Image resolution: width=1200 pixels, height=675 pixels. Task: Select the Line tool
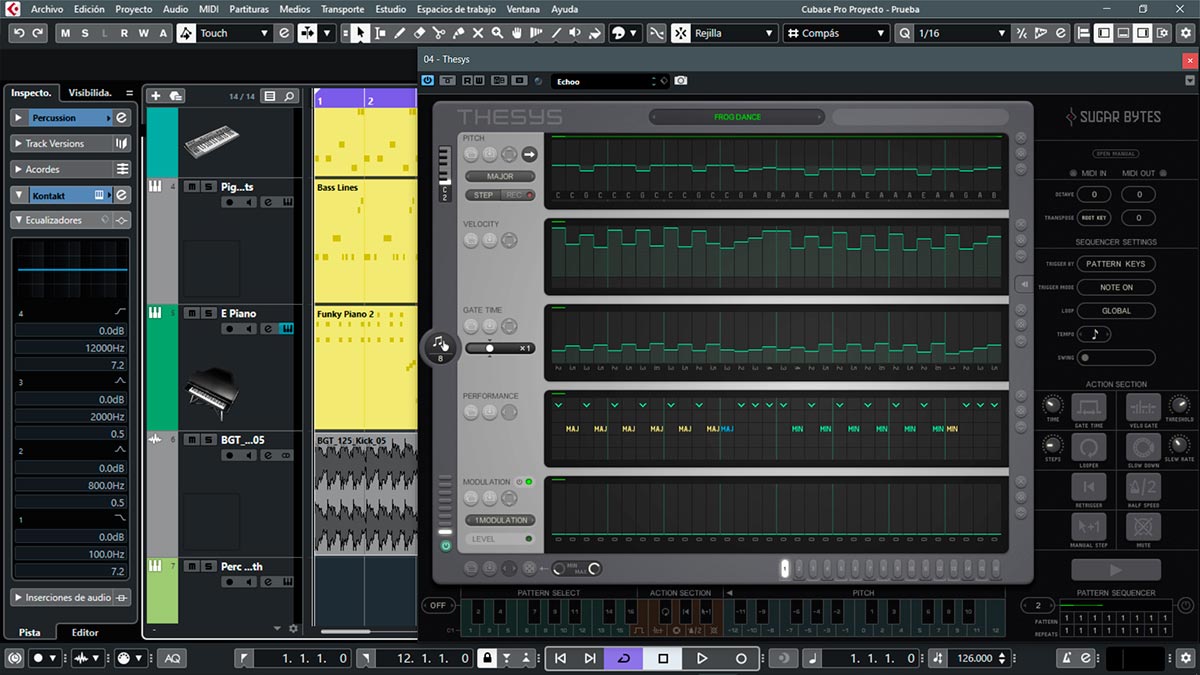[x=556, y=33]
